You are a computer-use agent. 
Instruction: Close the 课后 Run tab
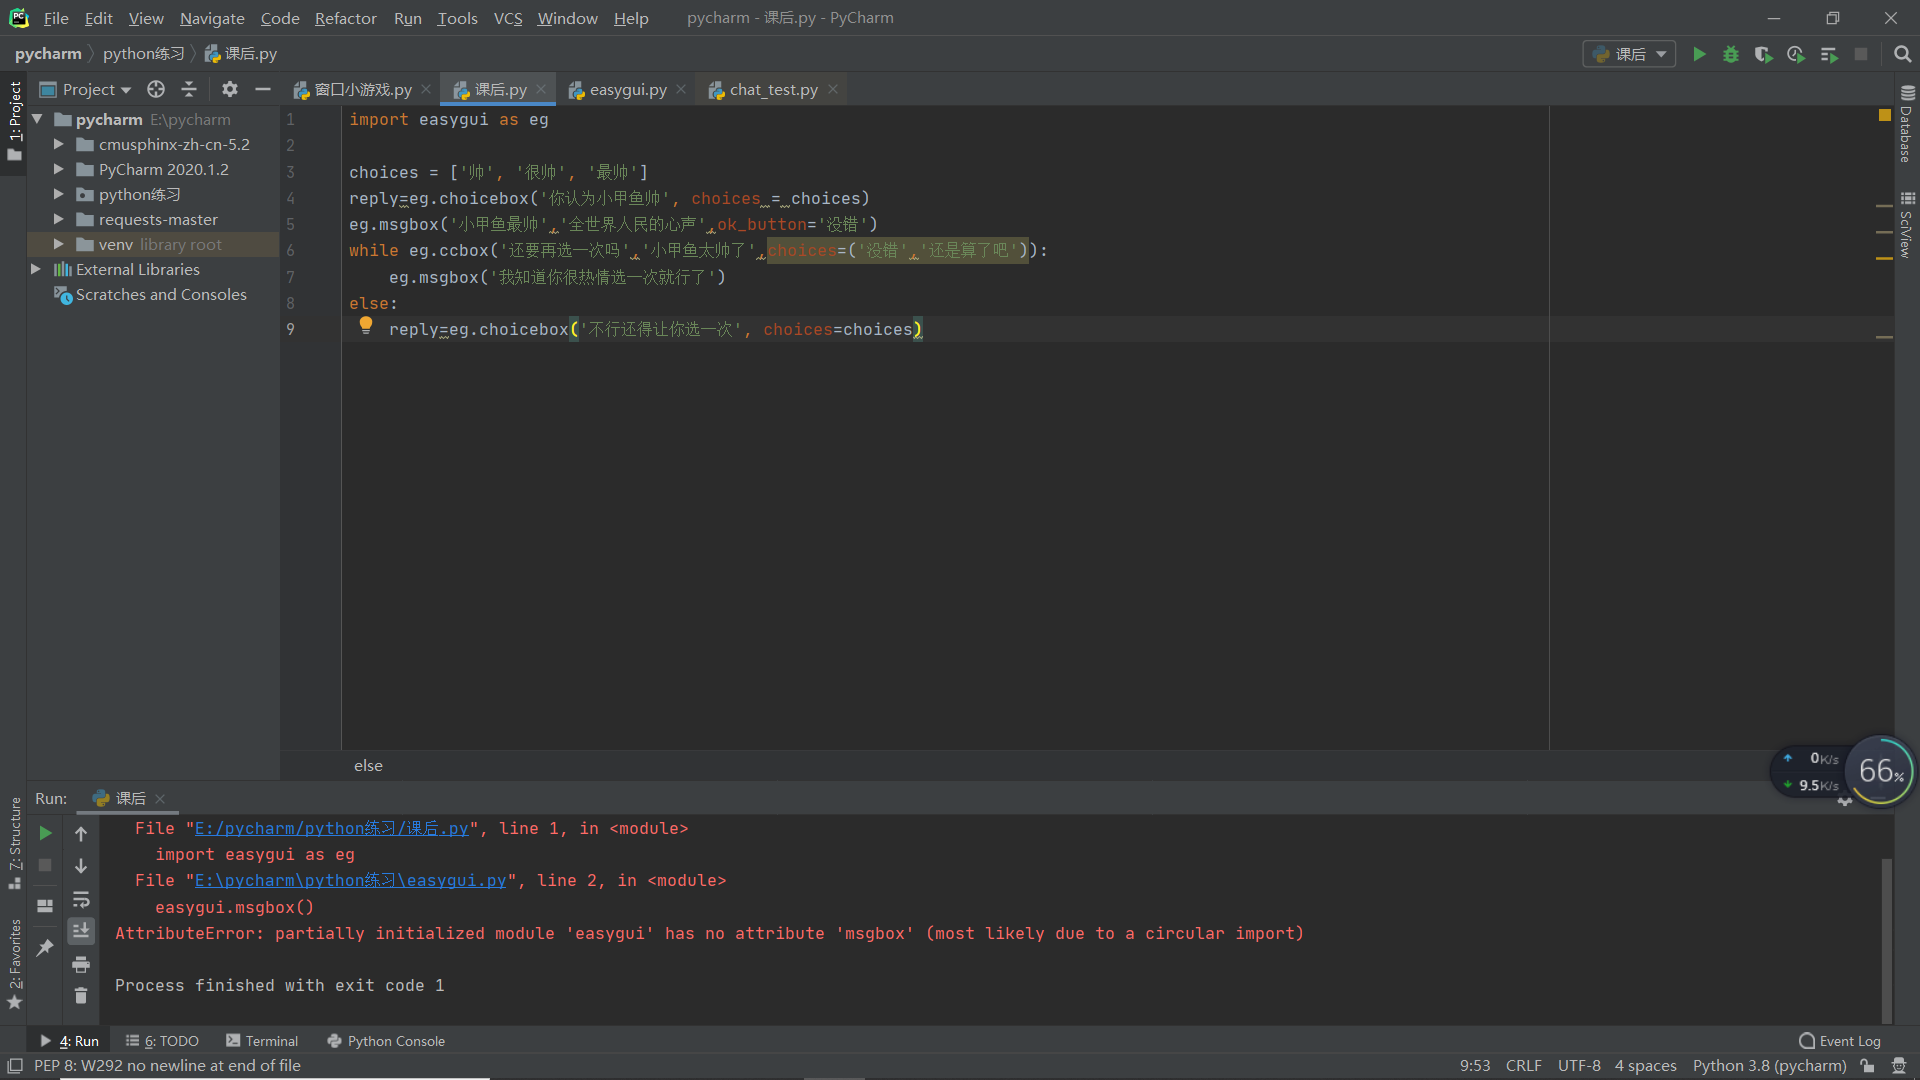point(160,798)
